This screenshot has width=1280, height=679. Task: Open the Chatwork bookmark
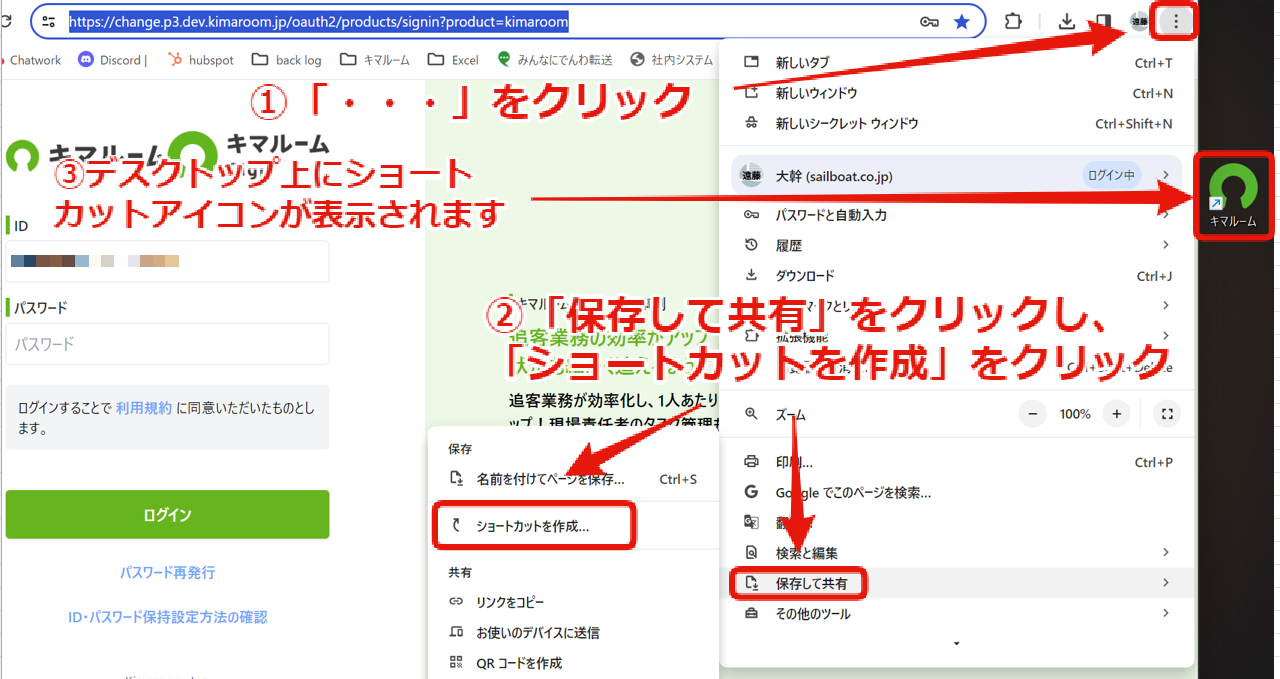tap(35, 60)
